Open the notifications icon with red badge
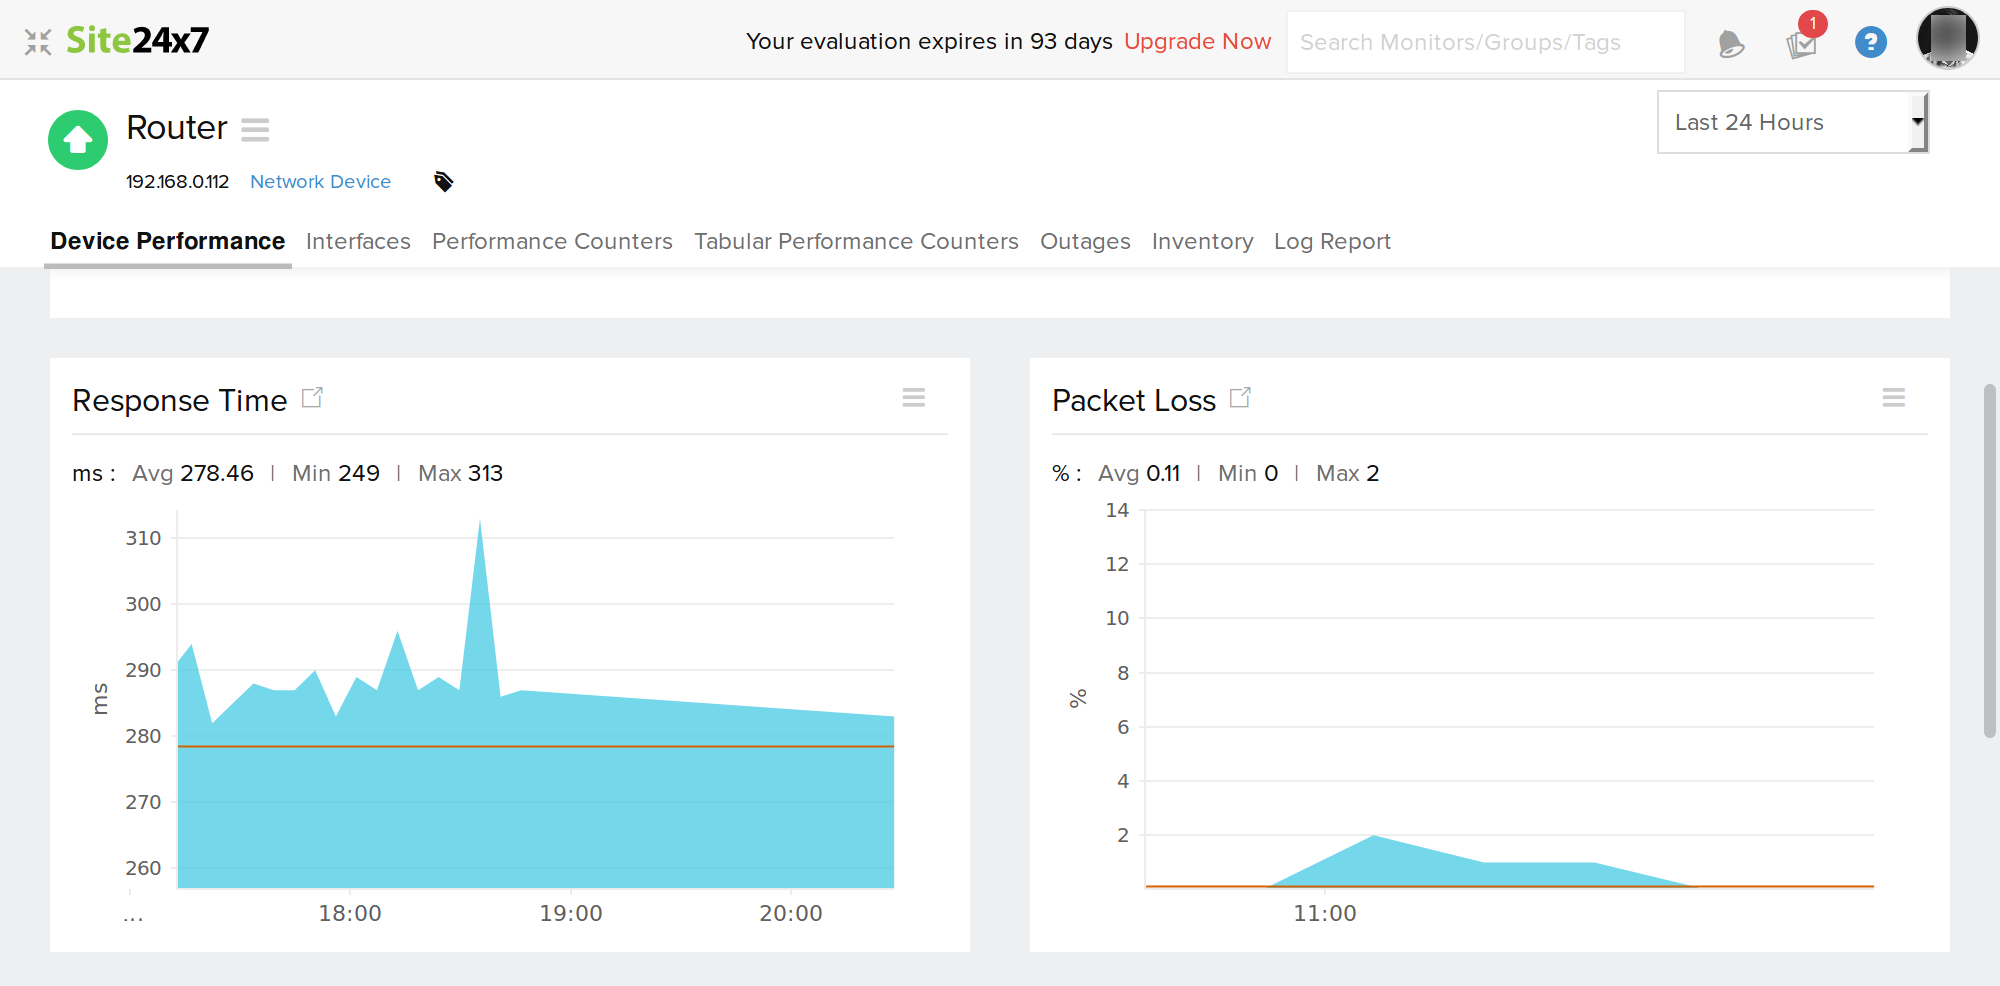This screenshot has width=2000, height=986. pyautogui.click(x=1802, y=43)
